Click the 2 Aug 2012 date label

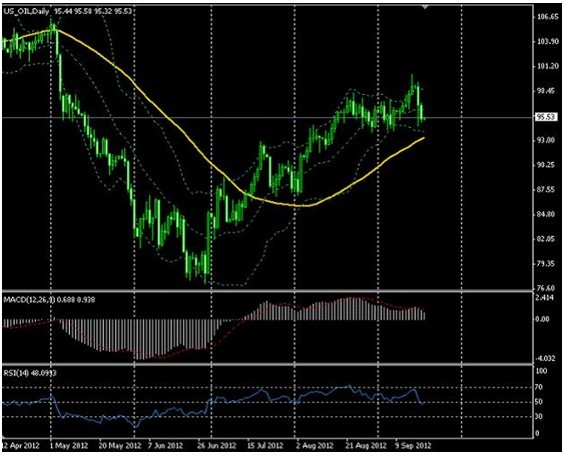[x=314, y=446]
